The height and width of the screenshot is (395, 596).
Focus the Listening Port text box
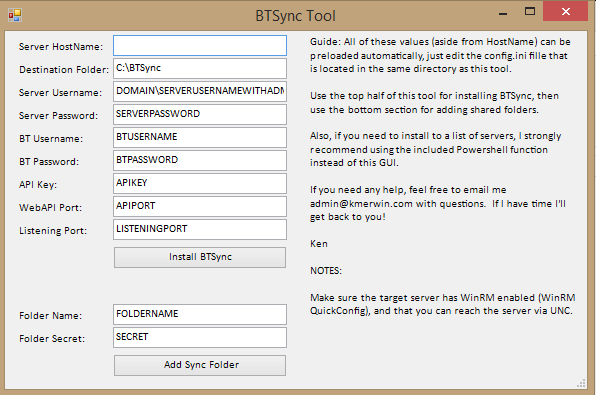tap(200, 229)
